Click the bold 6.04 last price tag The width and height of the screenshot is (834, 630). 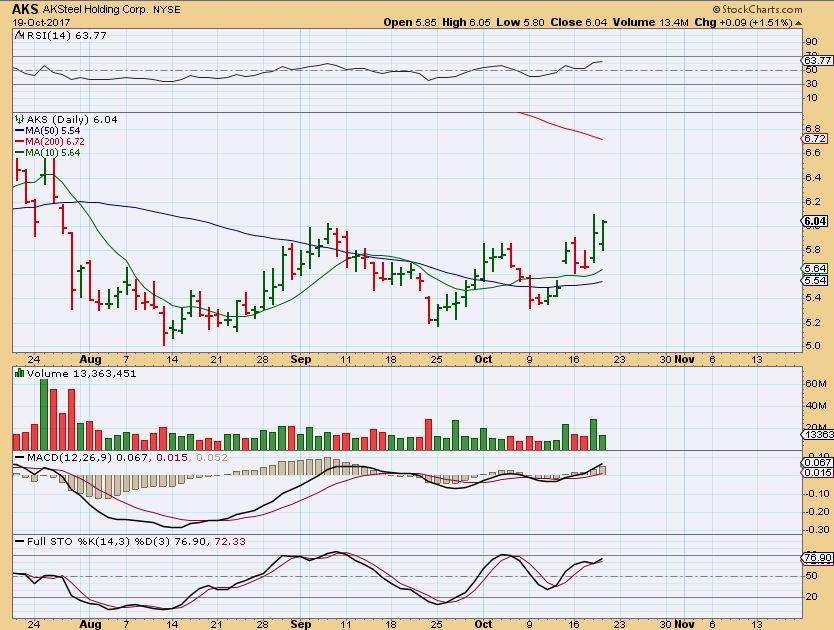tap(816, 221)
